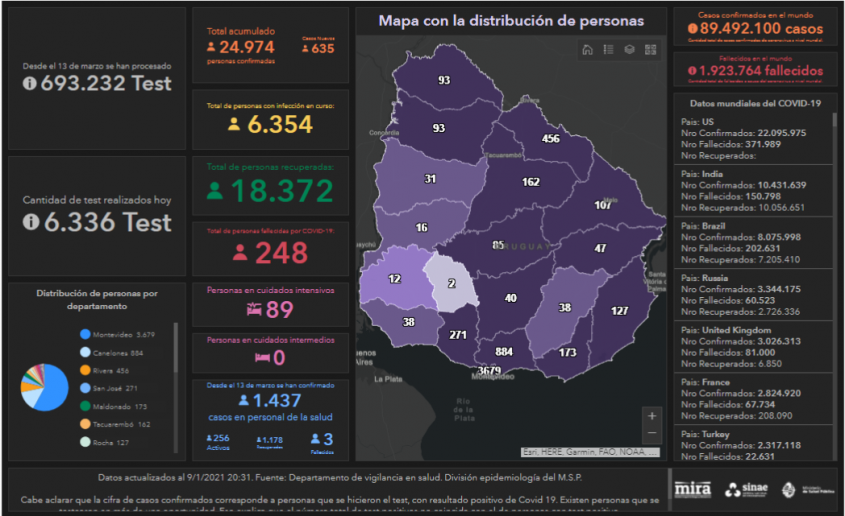
Task: Select the US entry in world data list
Action: 752,139
